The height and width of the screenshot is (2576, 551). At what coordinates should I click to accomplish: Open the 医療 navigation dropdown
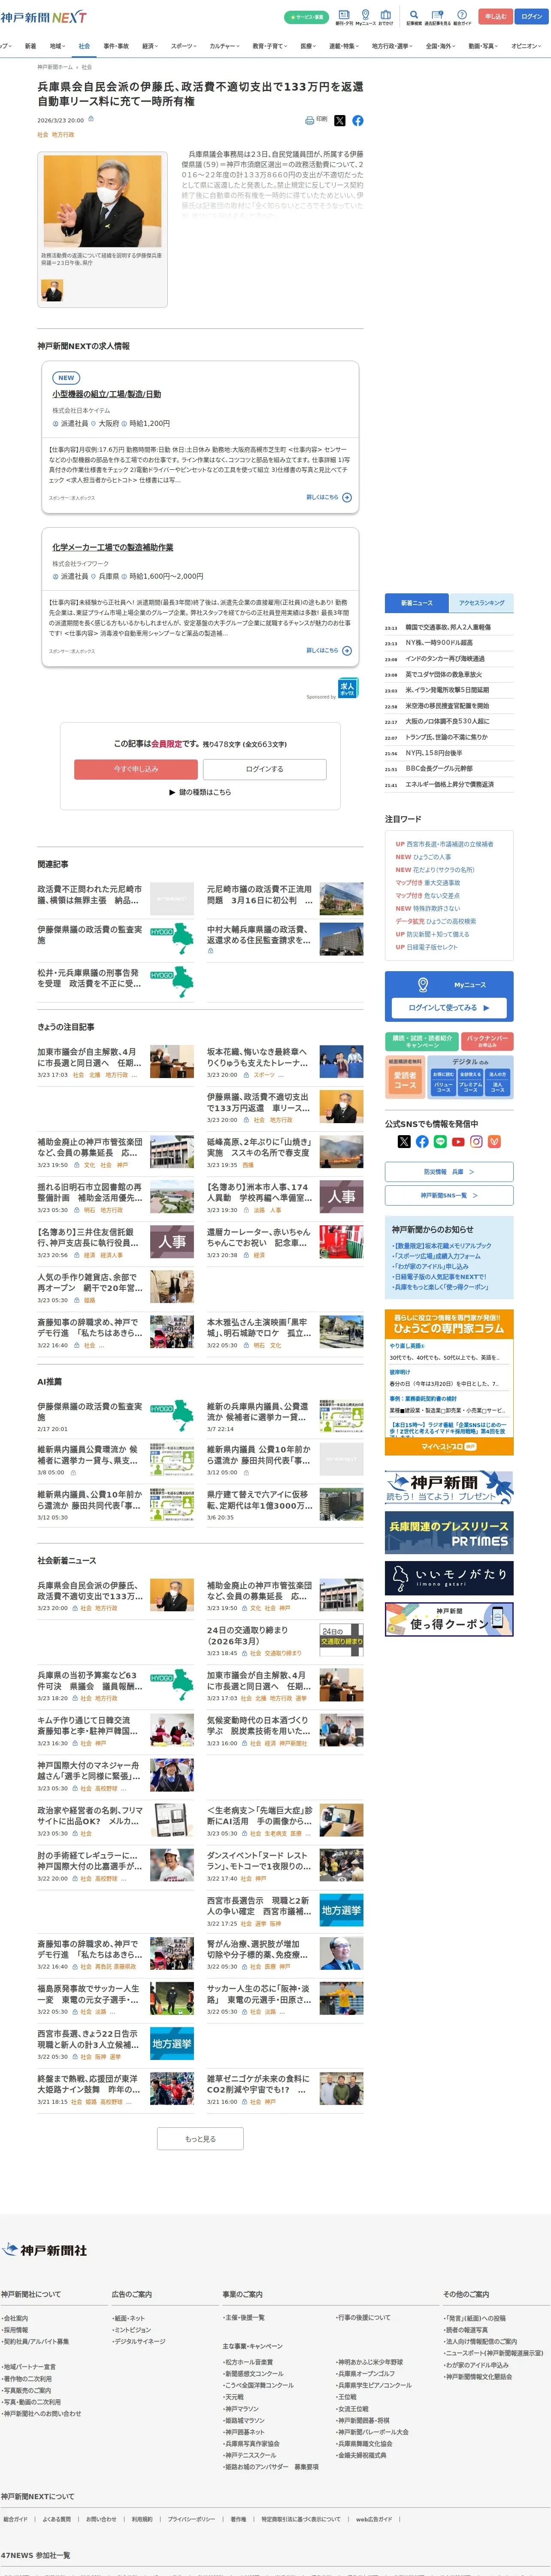(x=309, y=46)
